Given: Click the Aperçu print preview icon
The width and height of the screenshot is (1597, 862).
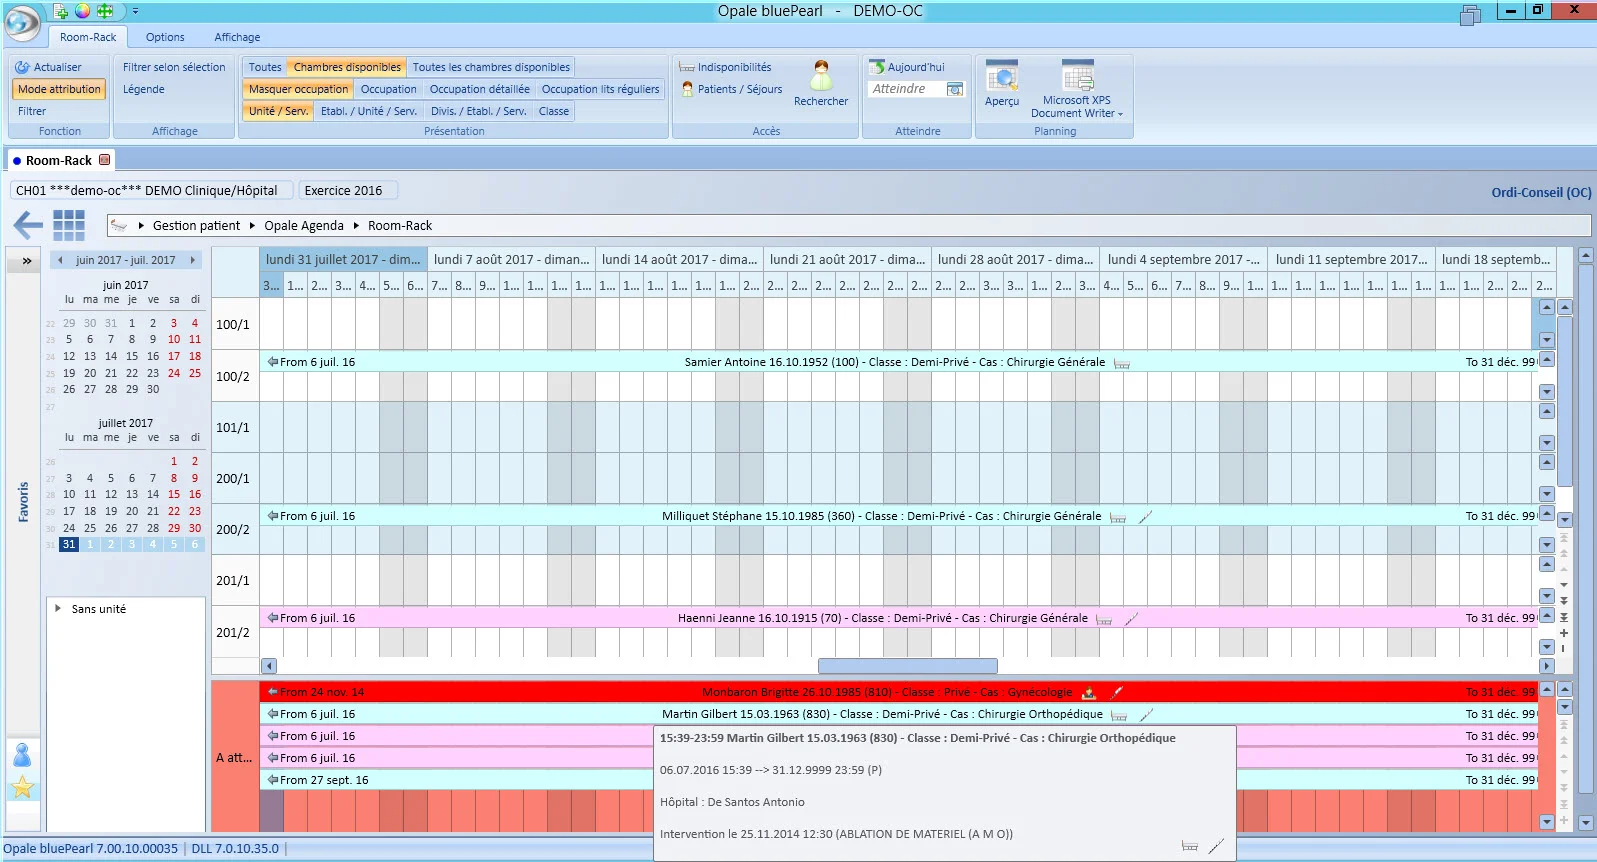Looking at the screenshot, I should [x=1002, y=76].
